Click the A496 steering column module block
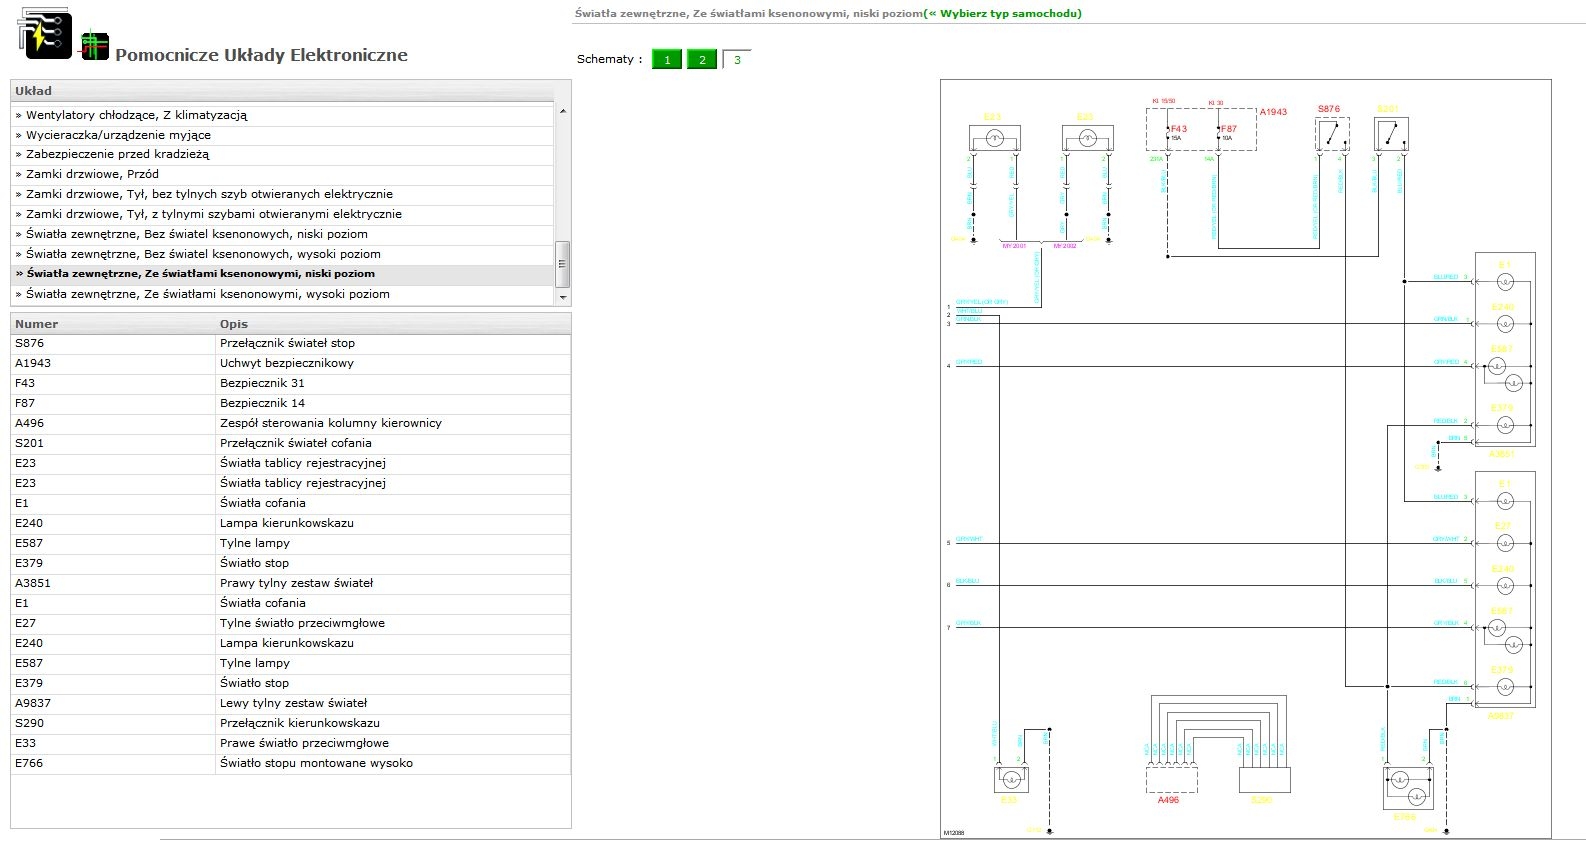1586x841 pixels. [x=1171, y=779]
